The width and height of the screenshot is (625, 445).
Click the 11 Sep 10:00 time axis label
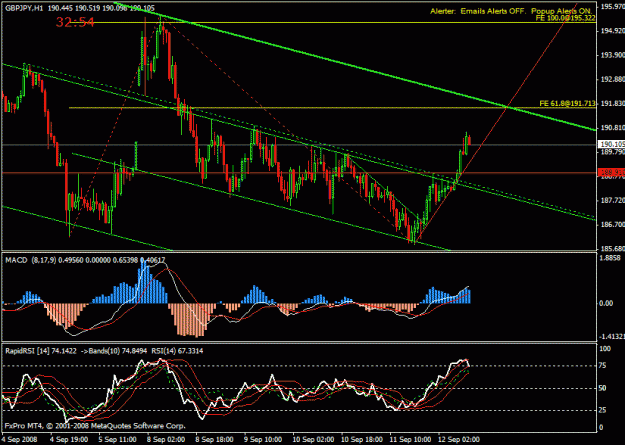click(409, 439)
